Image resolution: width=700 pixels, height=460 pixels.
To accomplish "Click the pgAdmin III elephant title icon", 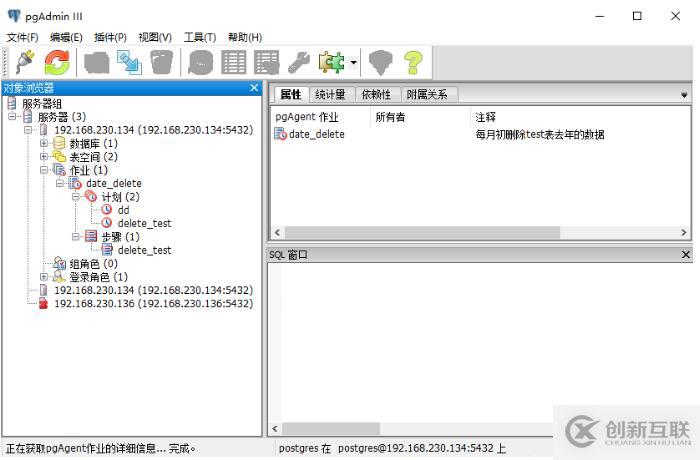I will point(14,16).
